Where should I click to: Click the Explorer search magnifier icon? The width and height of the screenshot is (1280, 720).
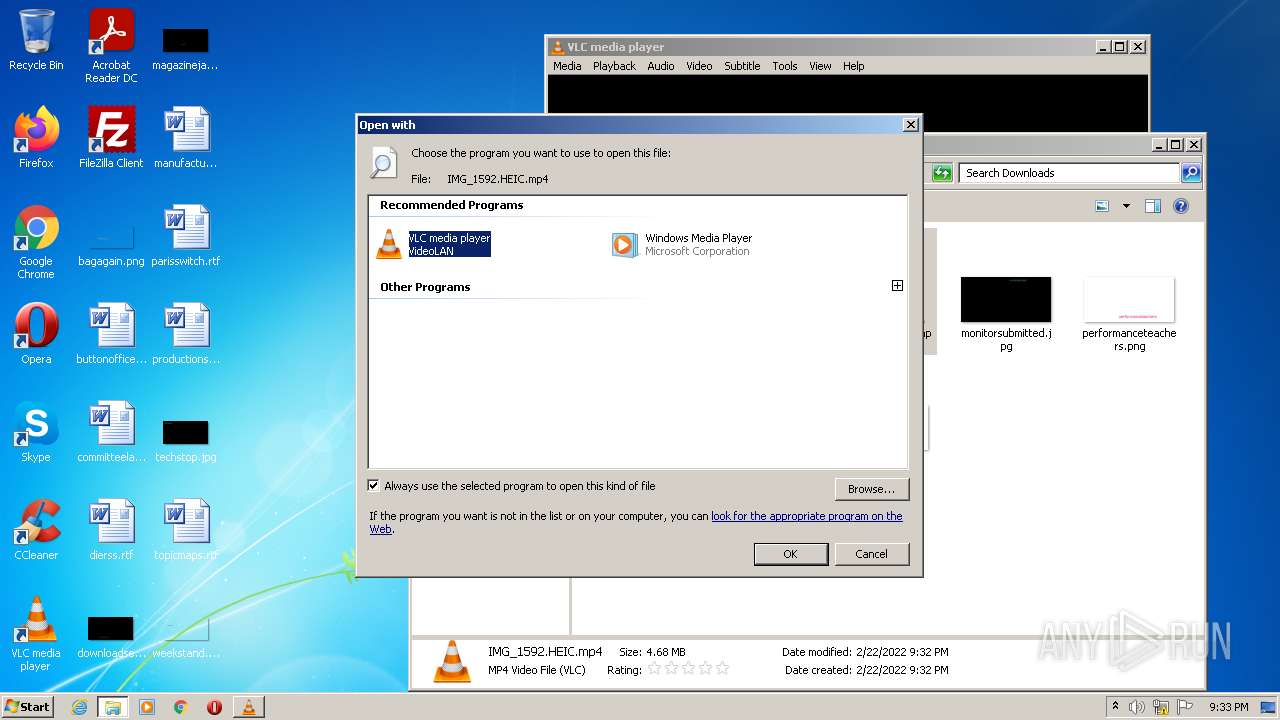[1190, 173]
